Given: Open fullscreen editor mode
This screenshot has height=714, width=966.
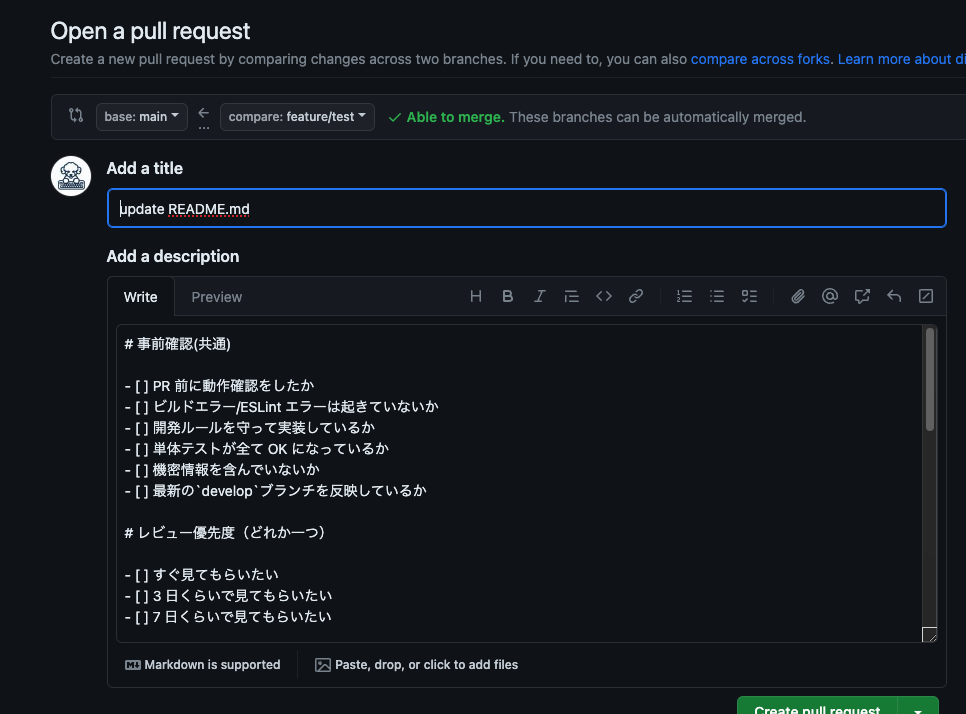Looking at the screenshot, I should [925, 296].
